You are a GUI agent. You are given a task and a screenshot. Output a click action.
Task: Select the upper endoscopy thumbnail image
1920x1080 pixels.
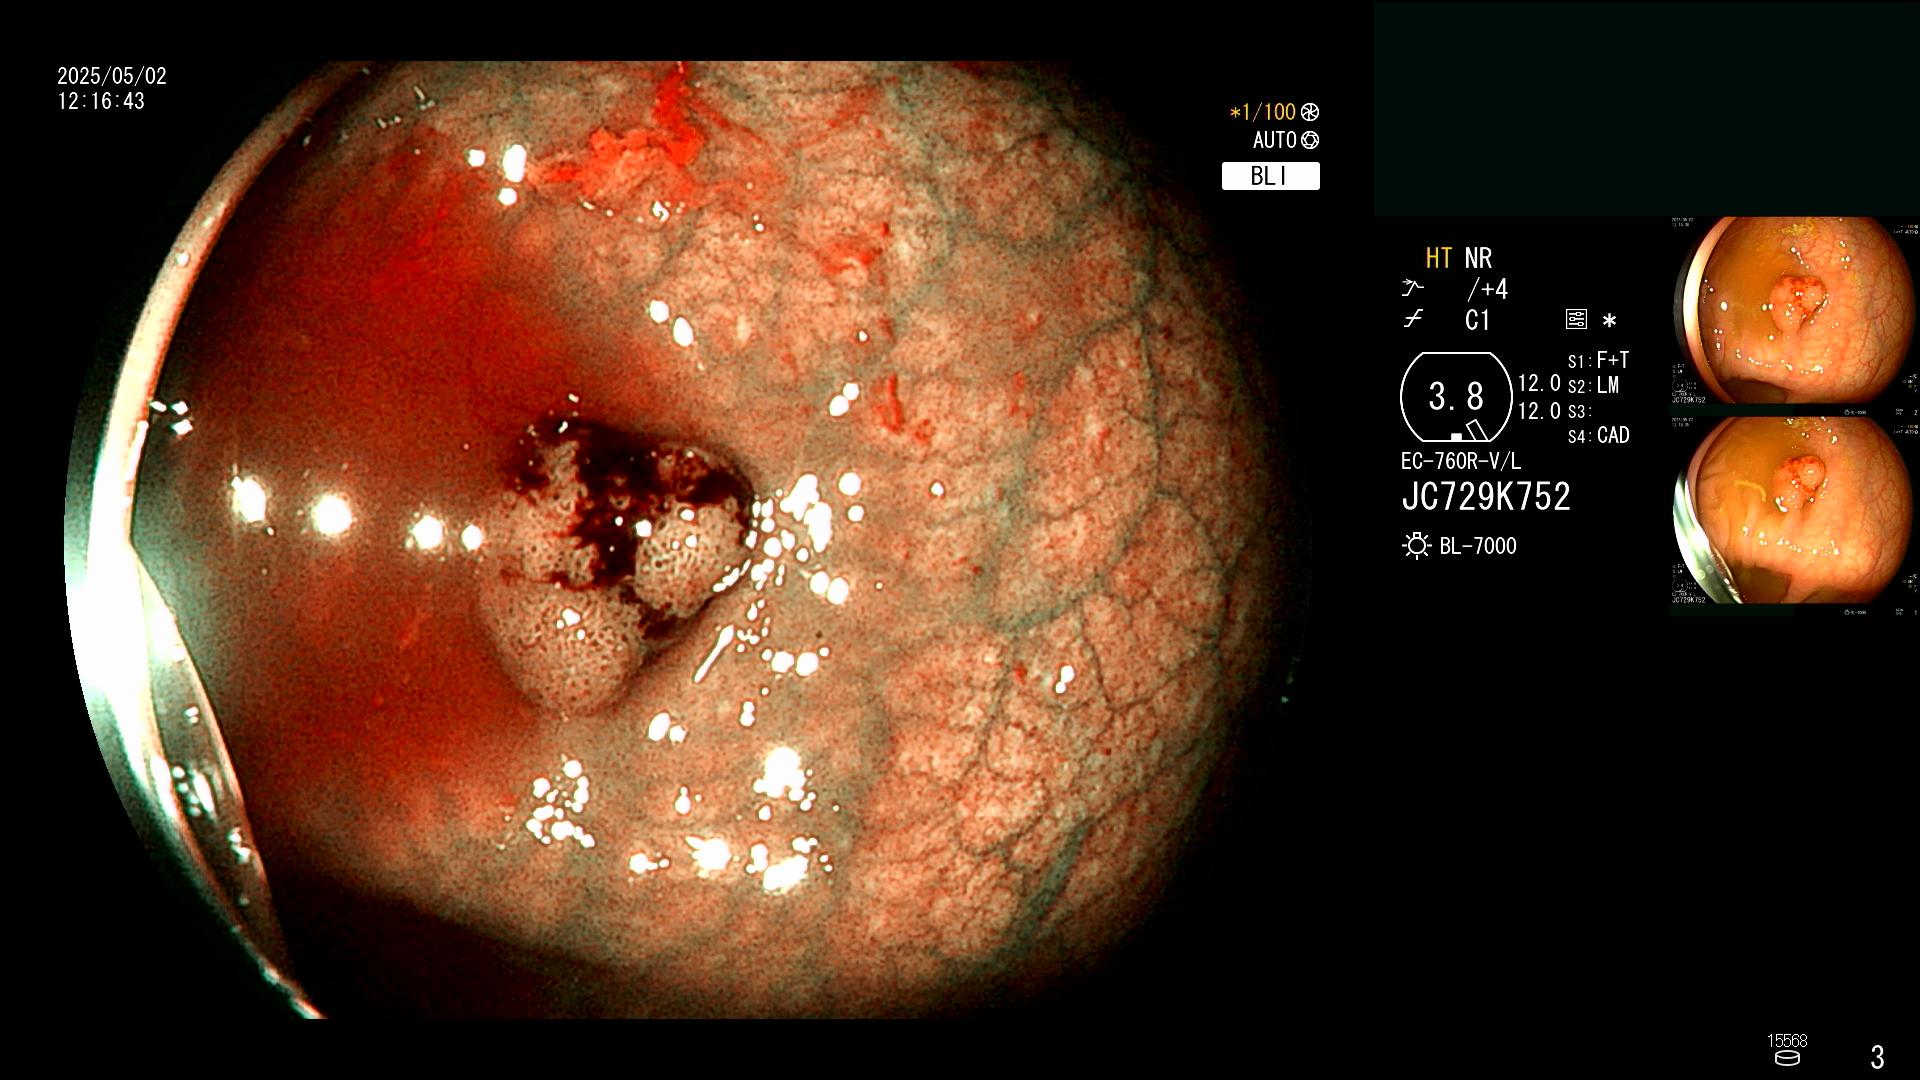1794,311
